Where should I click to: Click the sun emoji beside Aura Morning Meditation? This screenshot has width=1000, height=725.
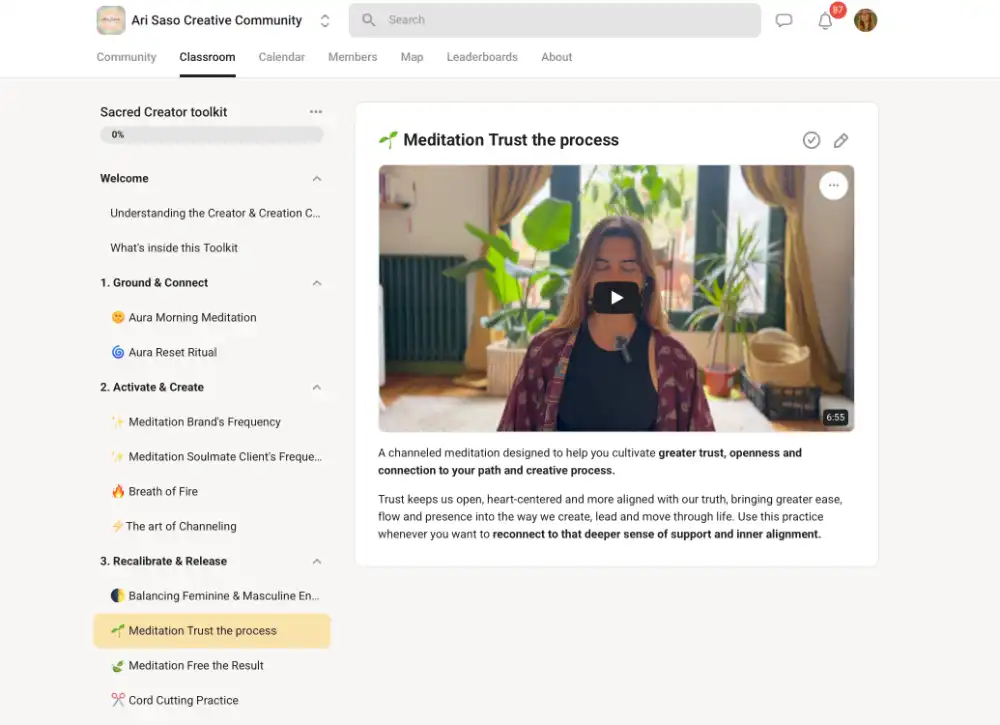(x=118, y=317)
